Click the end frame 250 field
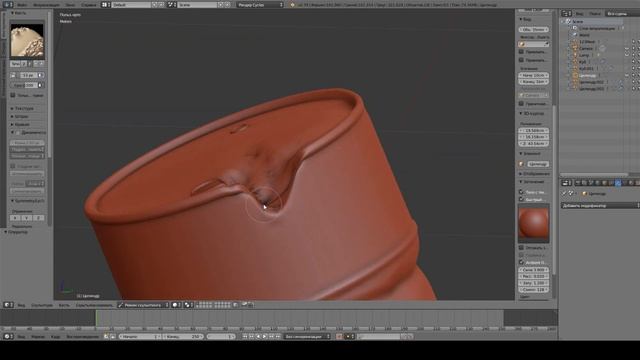 183,337
